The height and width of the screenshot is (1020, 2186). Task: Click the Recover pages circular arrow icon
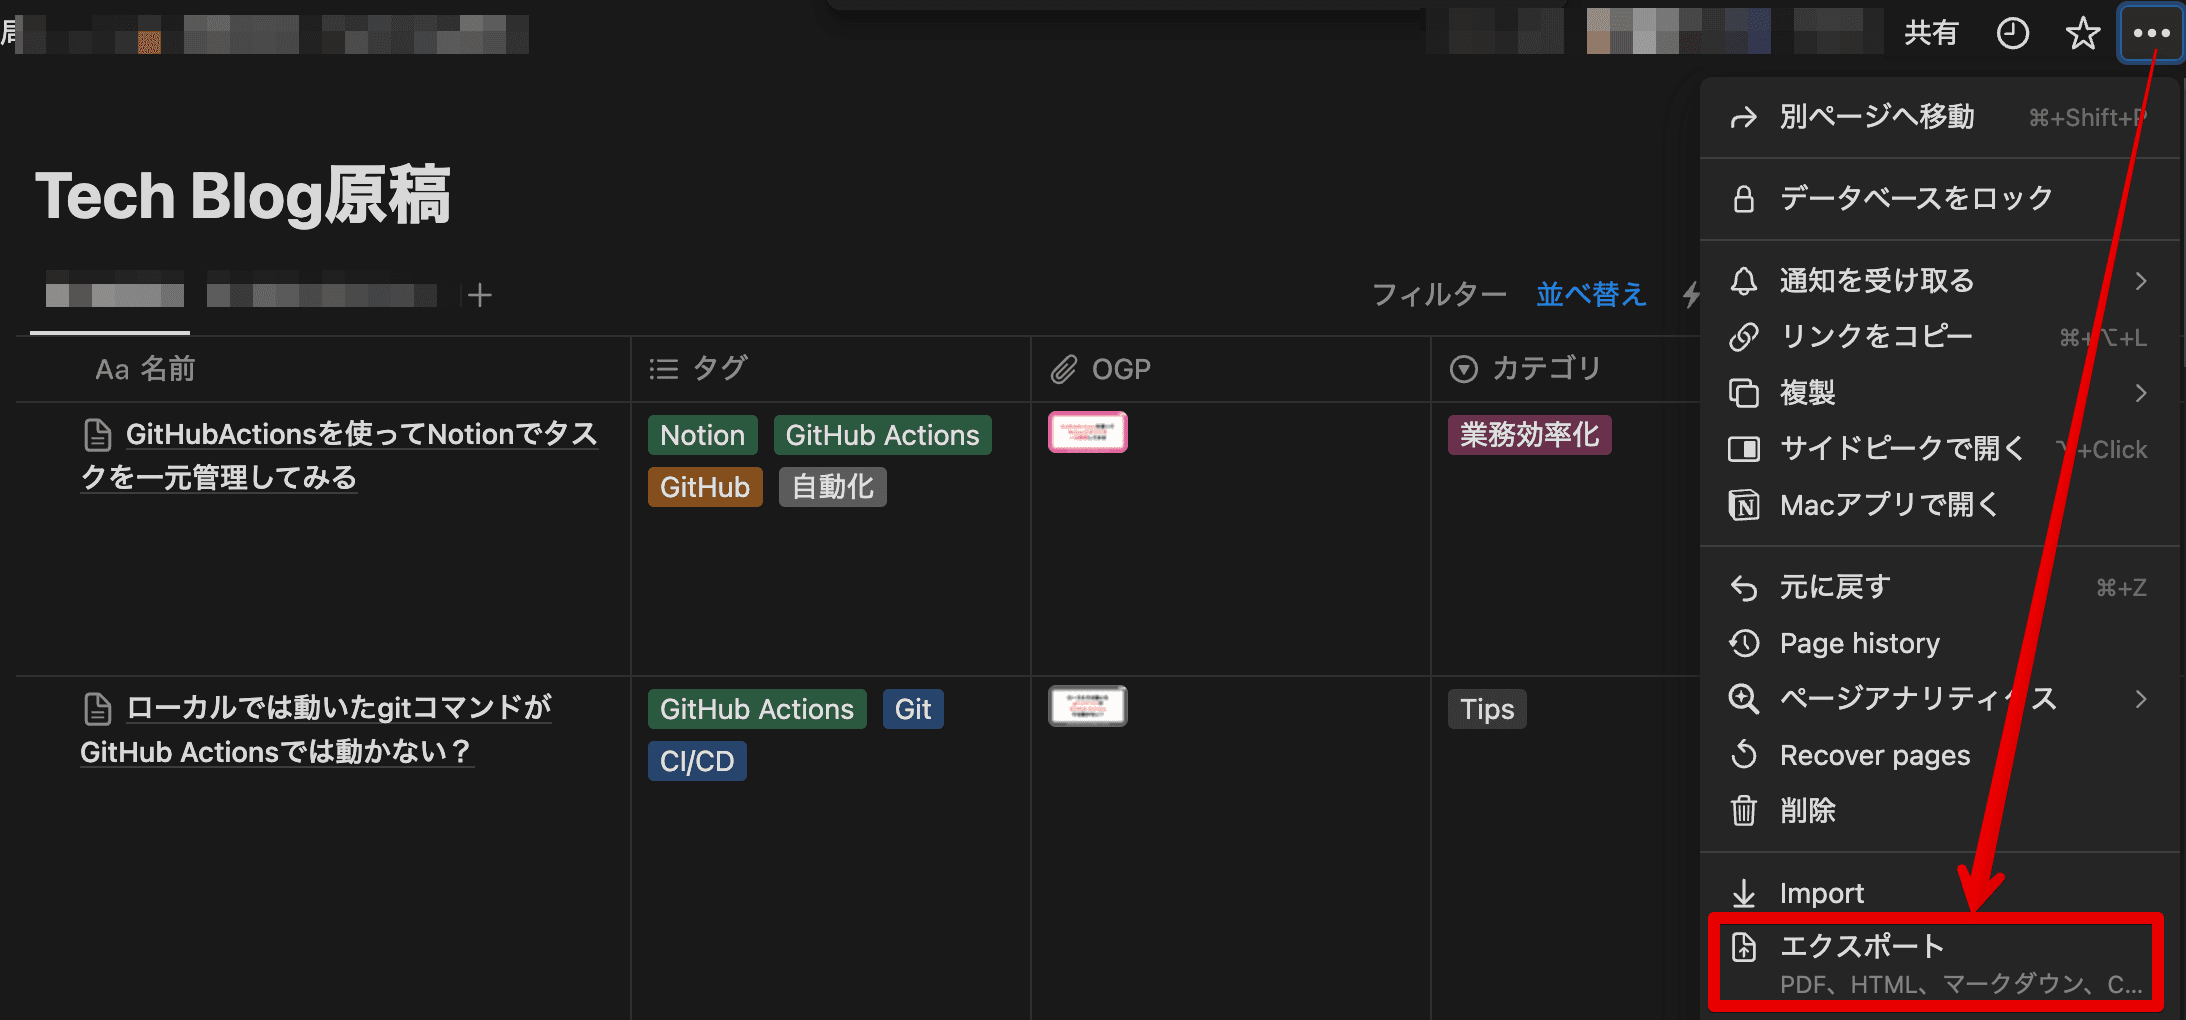point(1743,754)
